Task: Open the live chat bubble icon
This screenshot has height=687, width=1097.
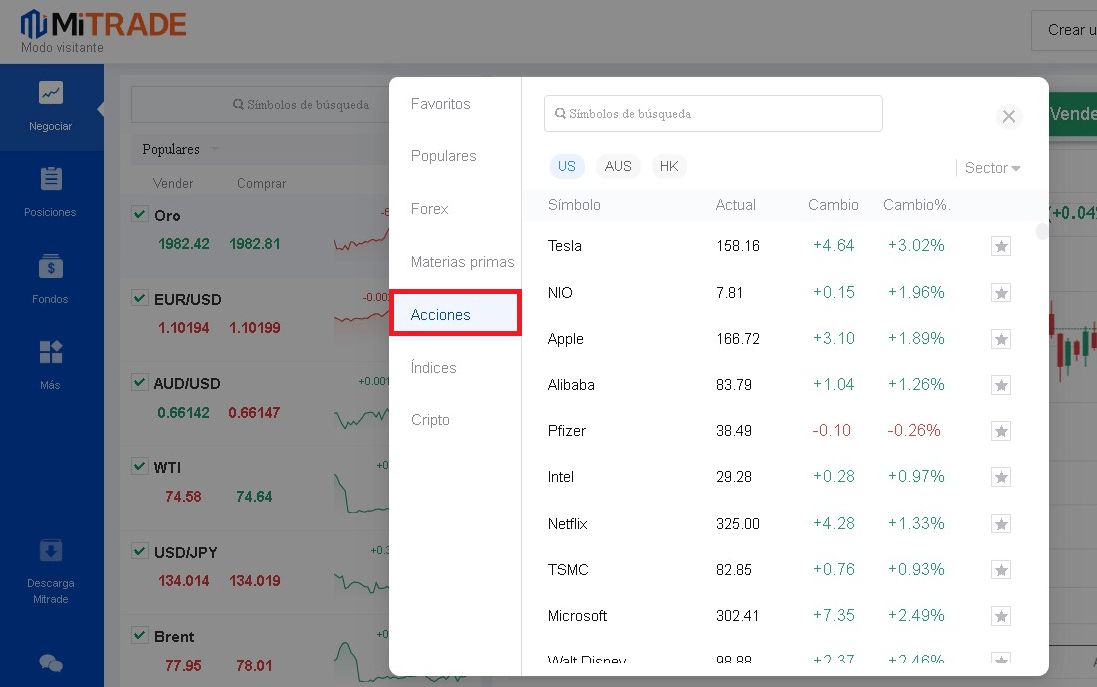Action: [51, 663]
